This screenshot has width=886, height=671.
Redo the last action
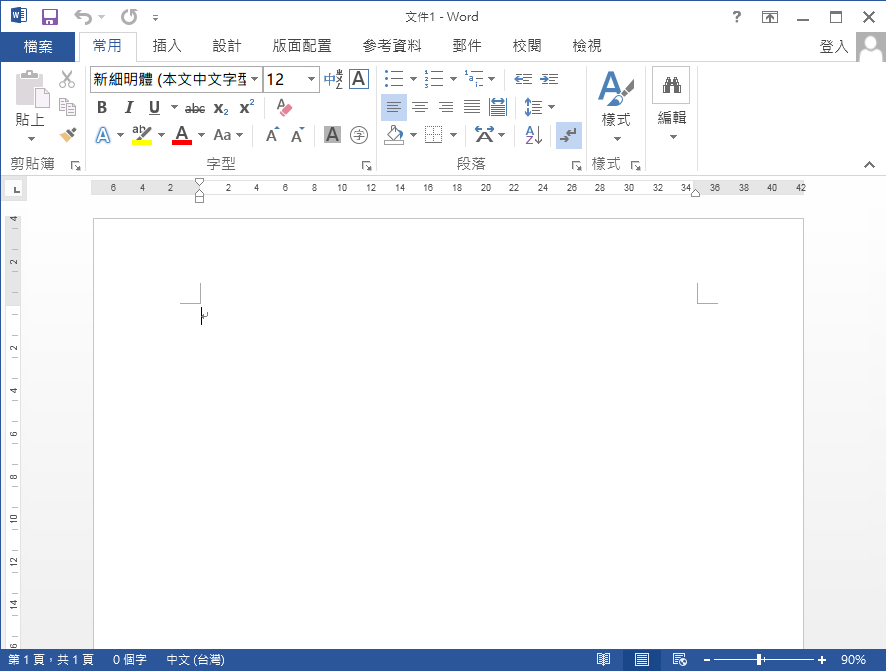click(x=129, y=17)
